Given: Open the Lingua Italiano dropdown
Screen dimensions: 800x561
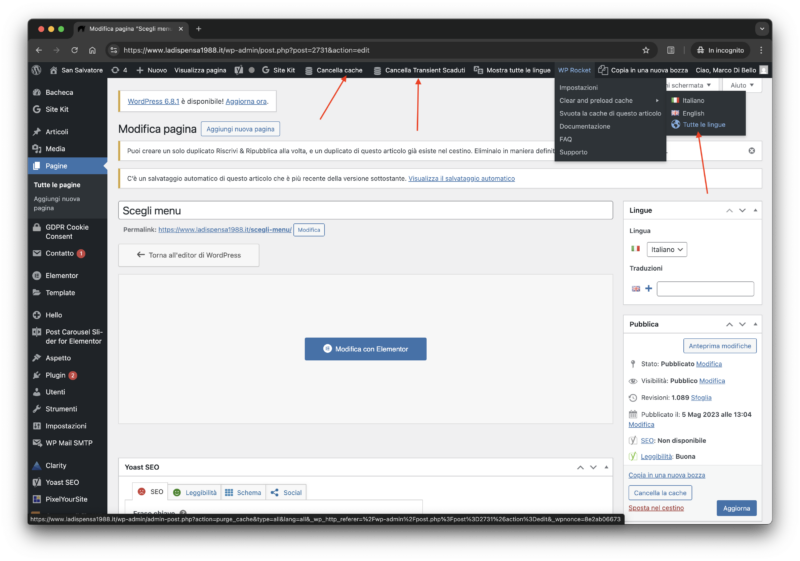Looking at the screenshot, I should pyautogui.click(x=667, y=249).
